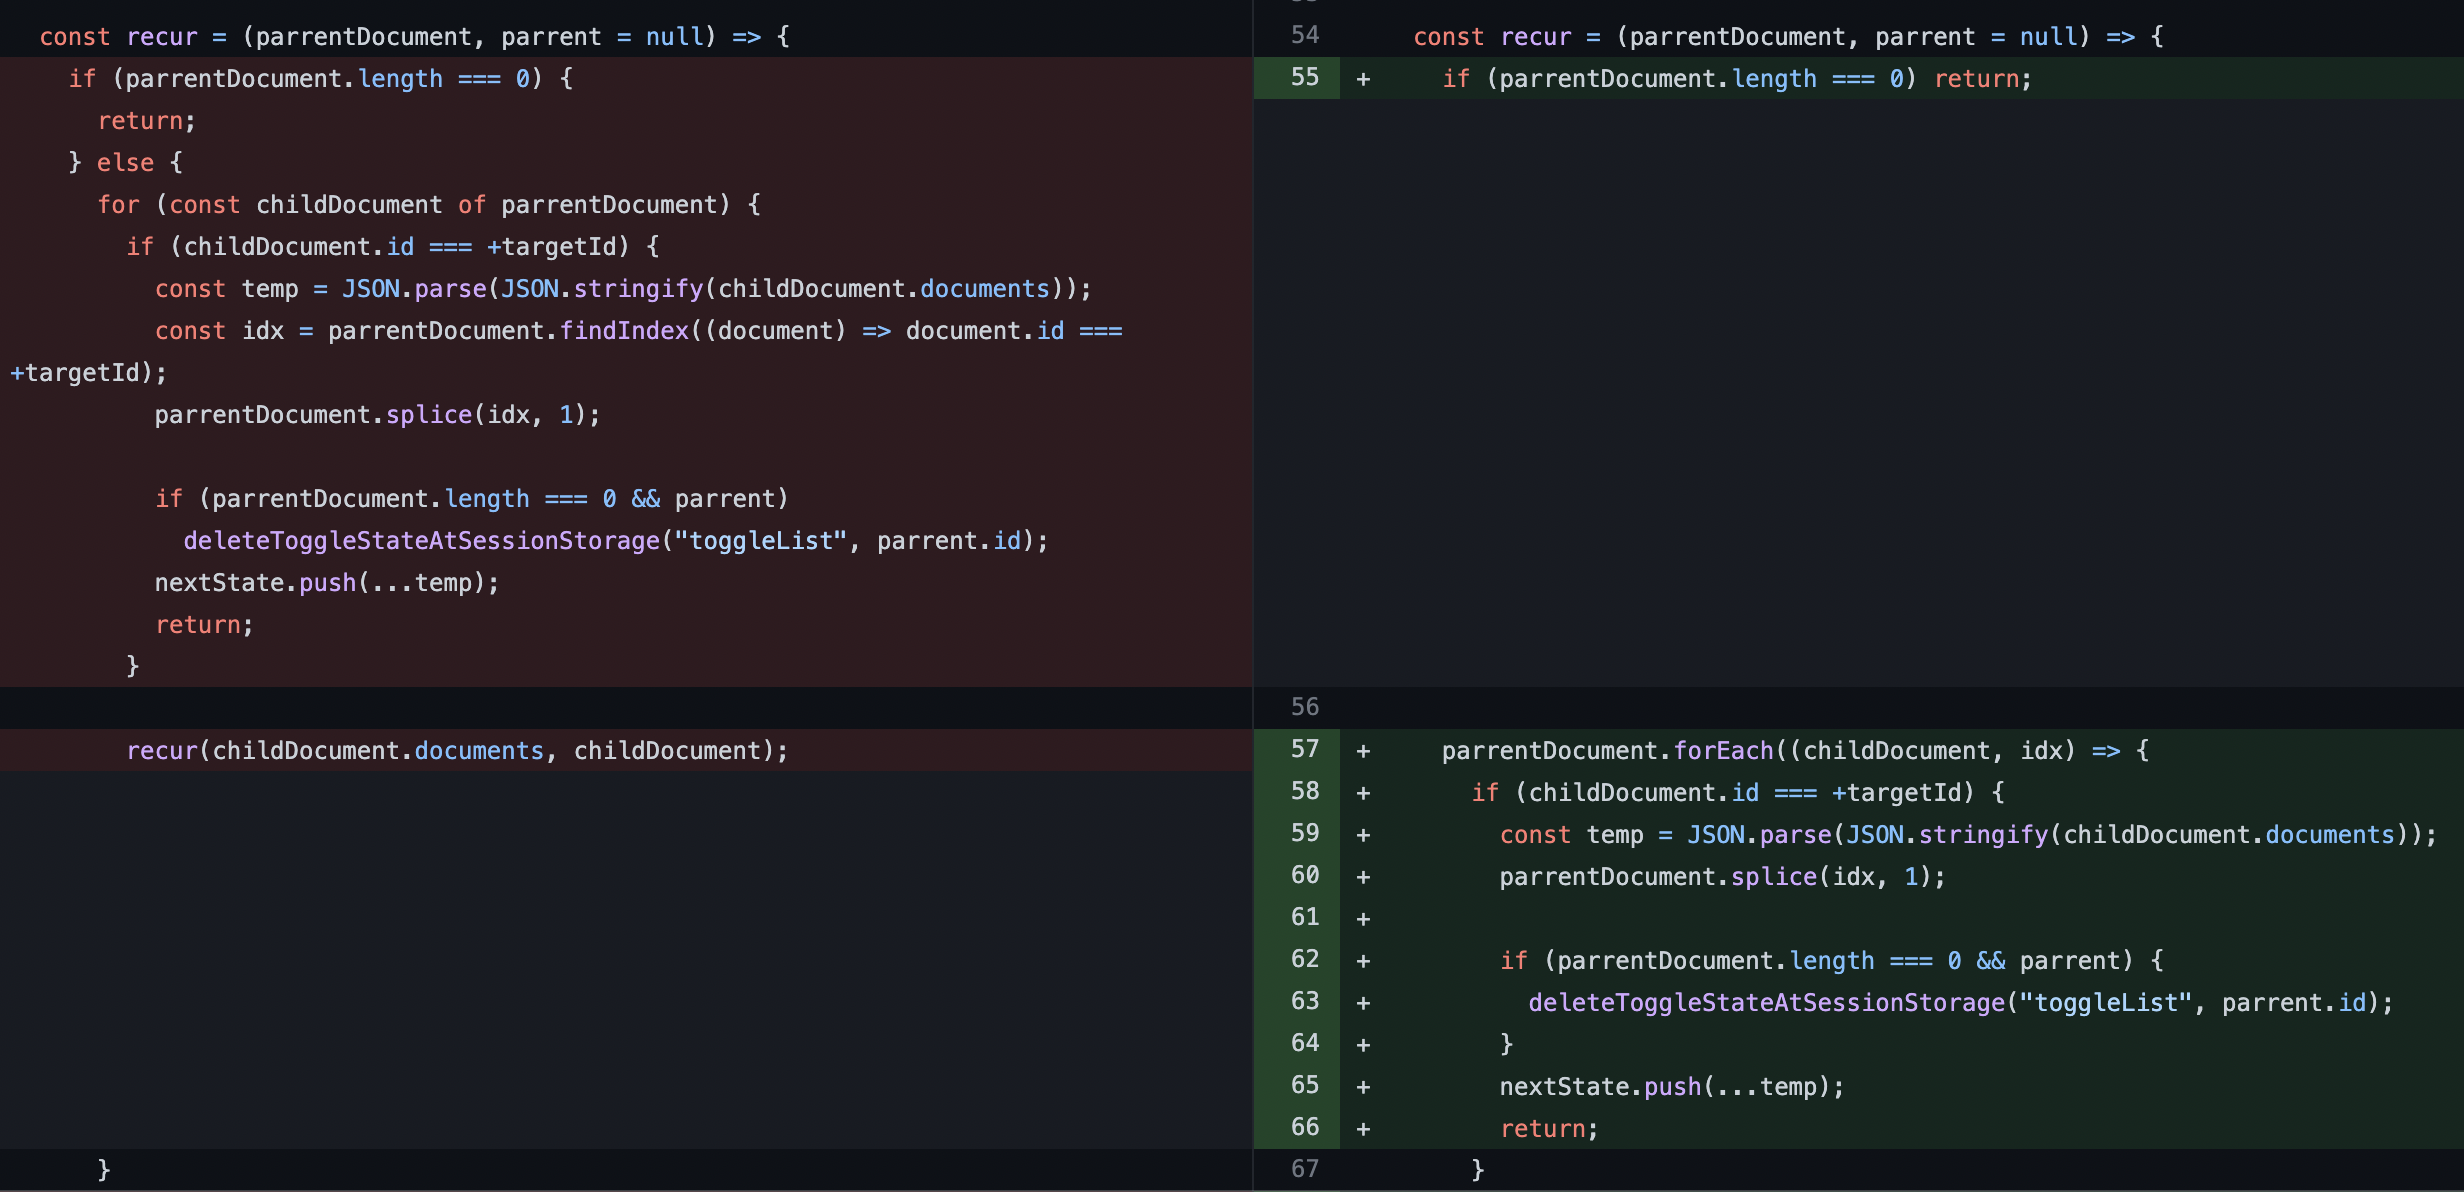Select line number 67 at the bottom
The height and width of the screenshot is (1192, 2464).
[1304, 1170]
